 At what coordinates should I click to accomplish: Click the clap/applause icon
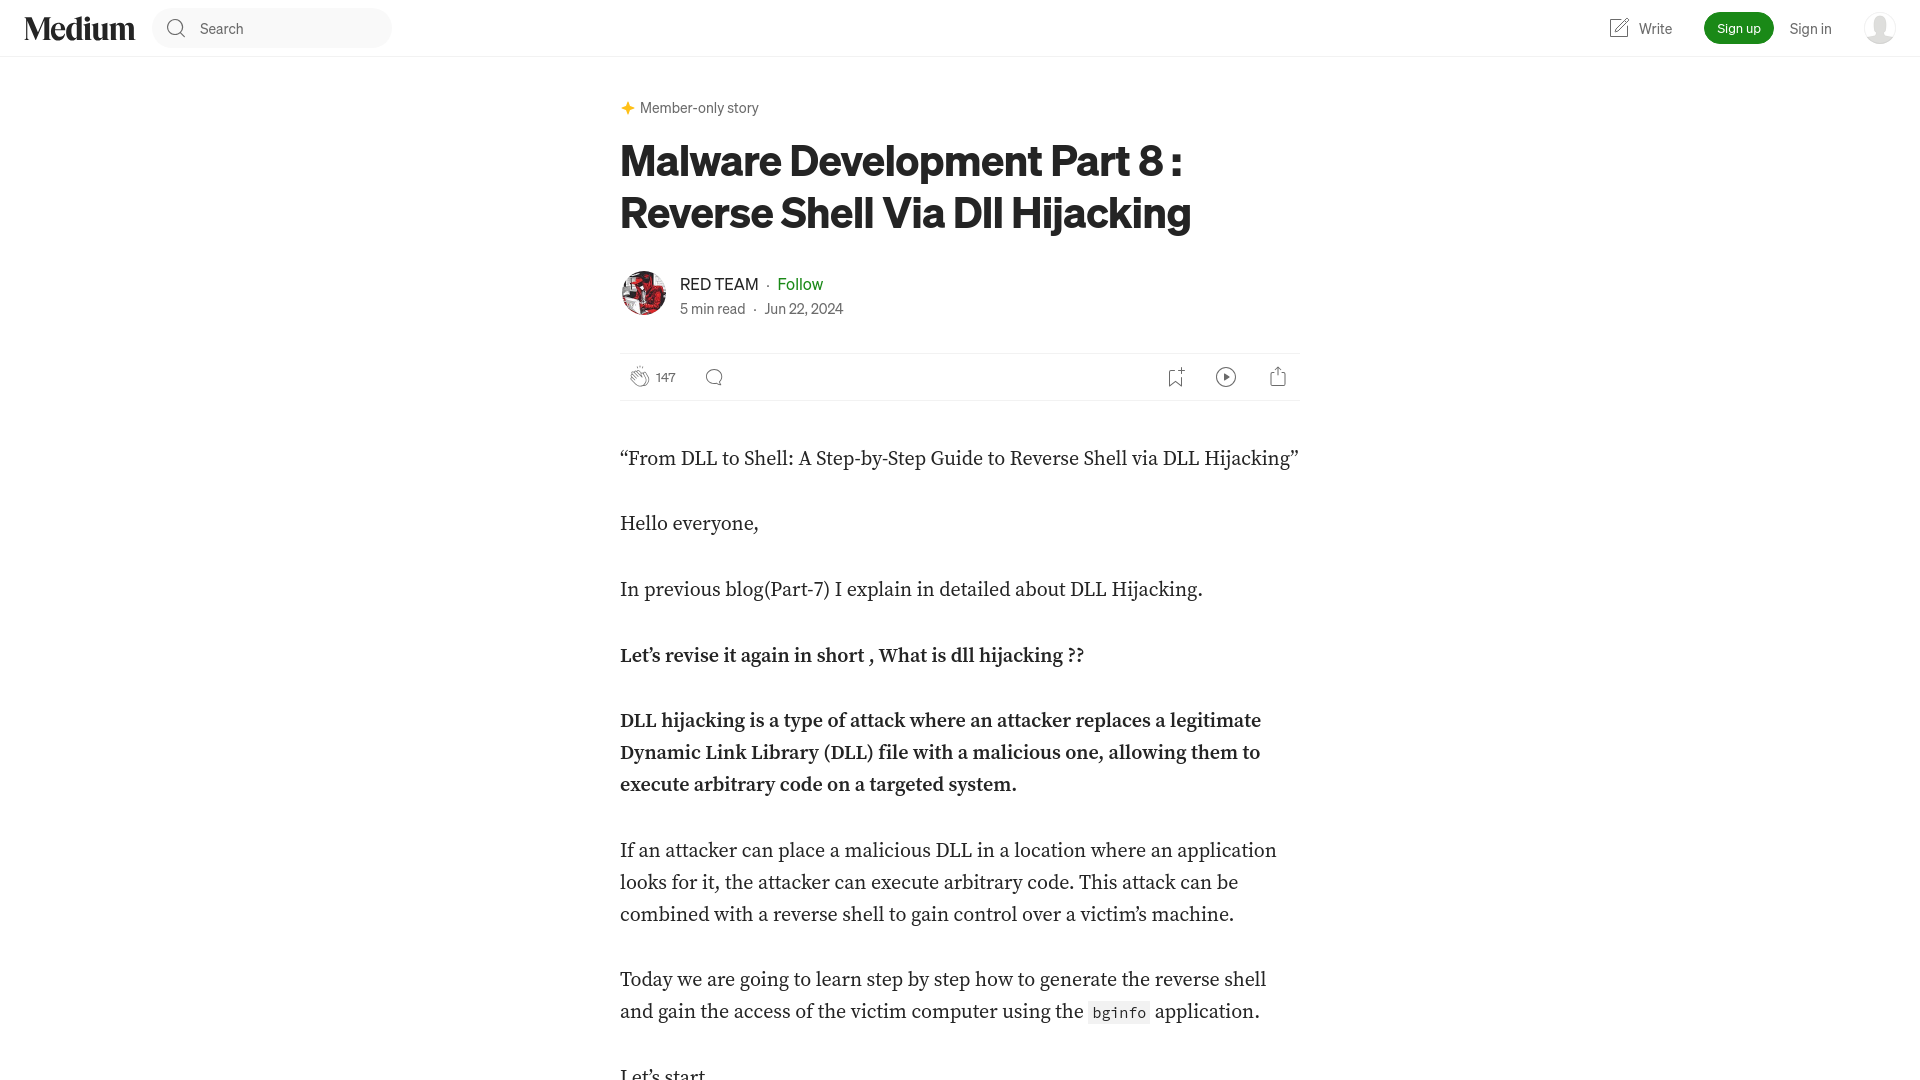[x=640, y=377]
